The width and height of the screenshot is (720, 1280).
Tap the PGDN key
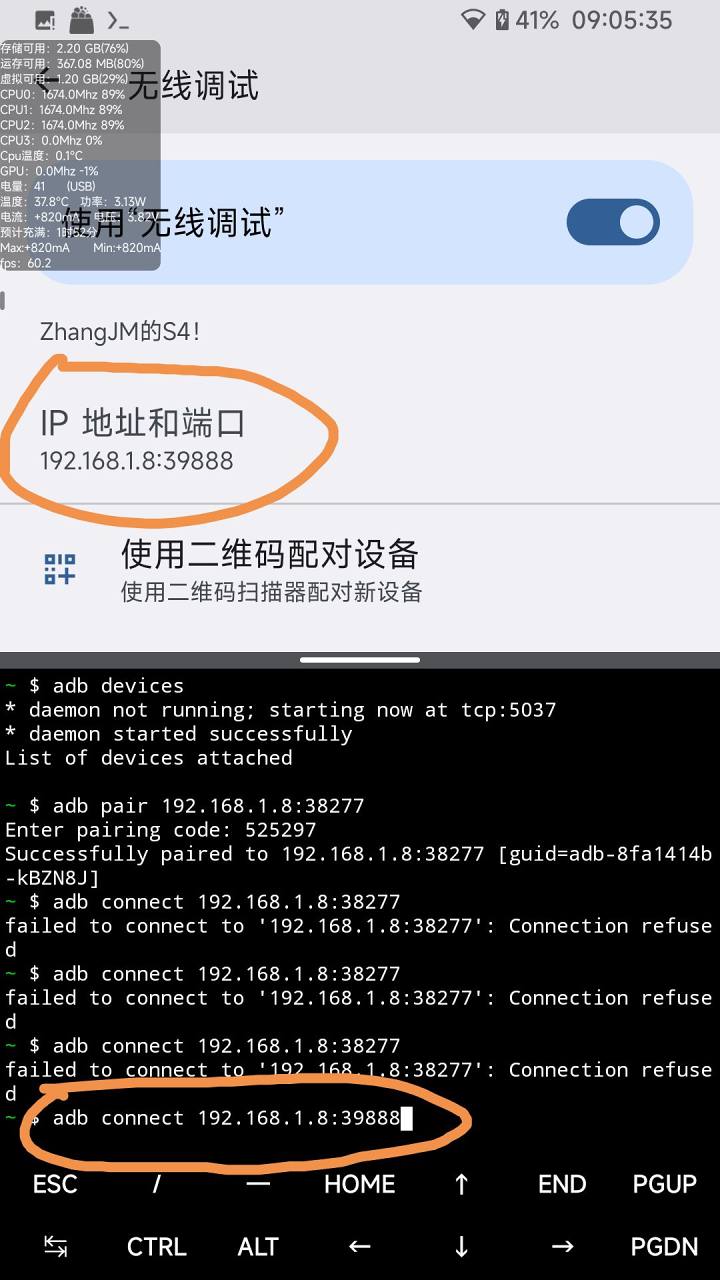(x=665, y=1247)
